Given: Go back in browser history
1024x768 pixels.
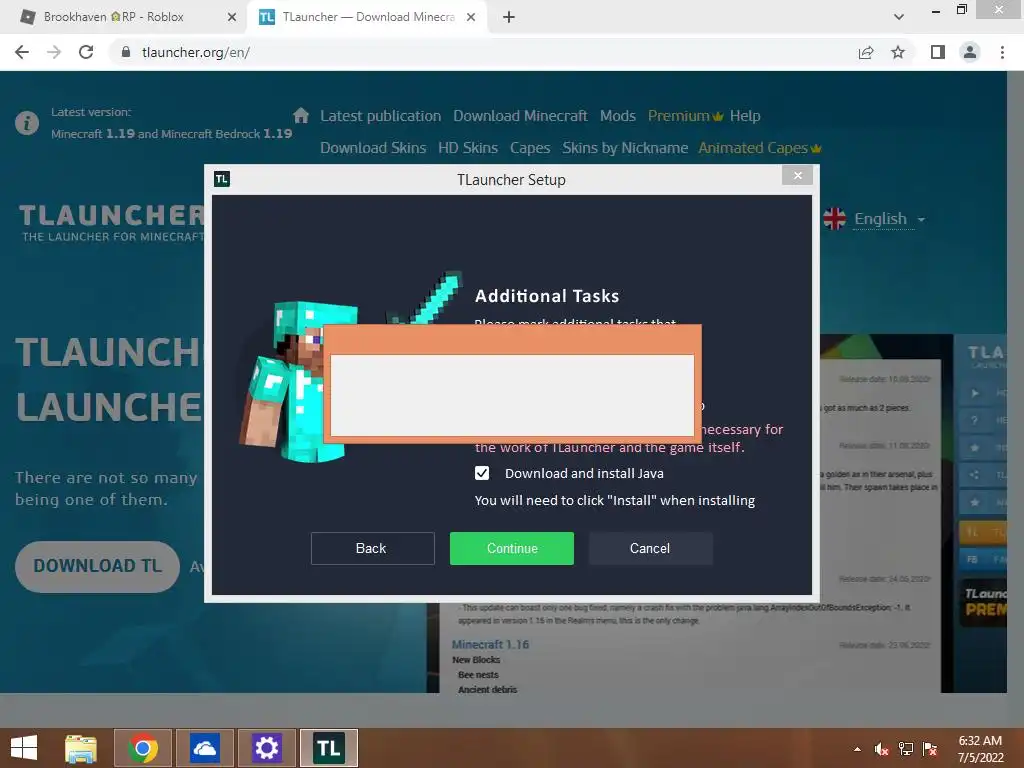Looking at the screenshot, I should (x=22, y=52).
